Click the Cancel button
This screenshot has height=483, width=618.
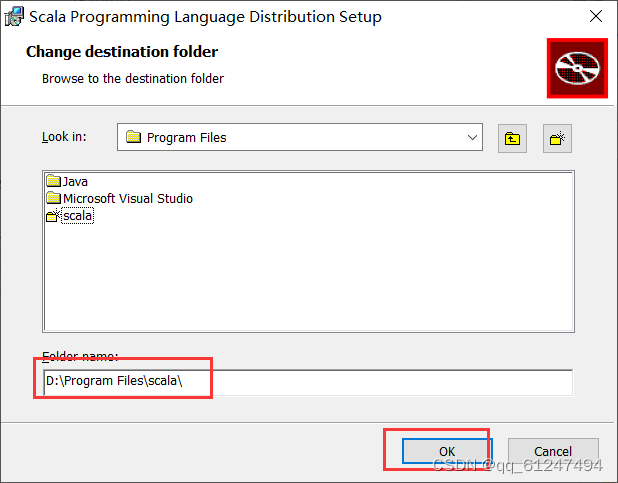553,451
